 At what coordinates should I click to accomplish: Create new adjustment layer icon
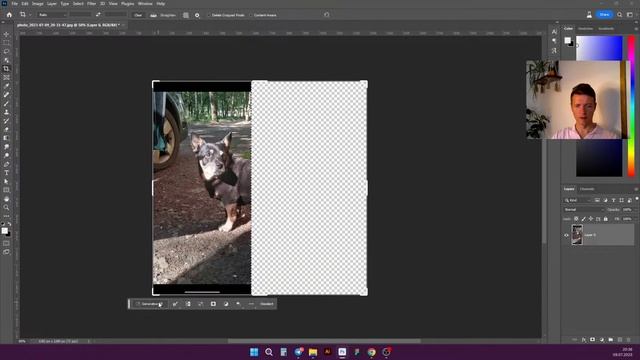point(602,340)
